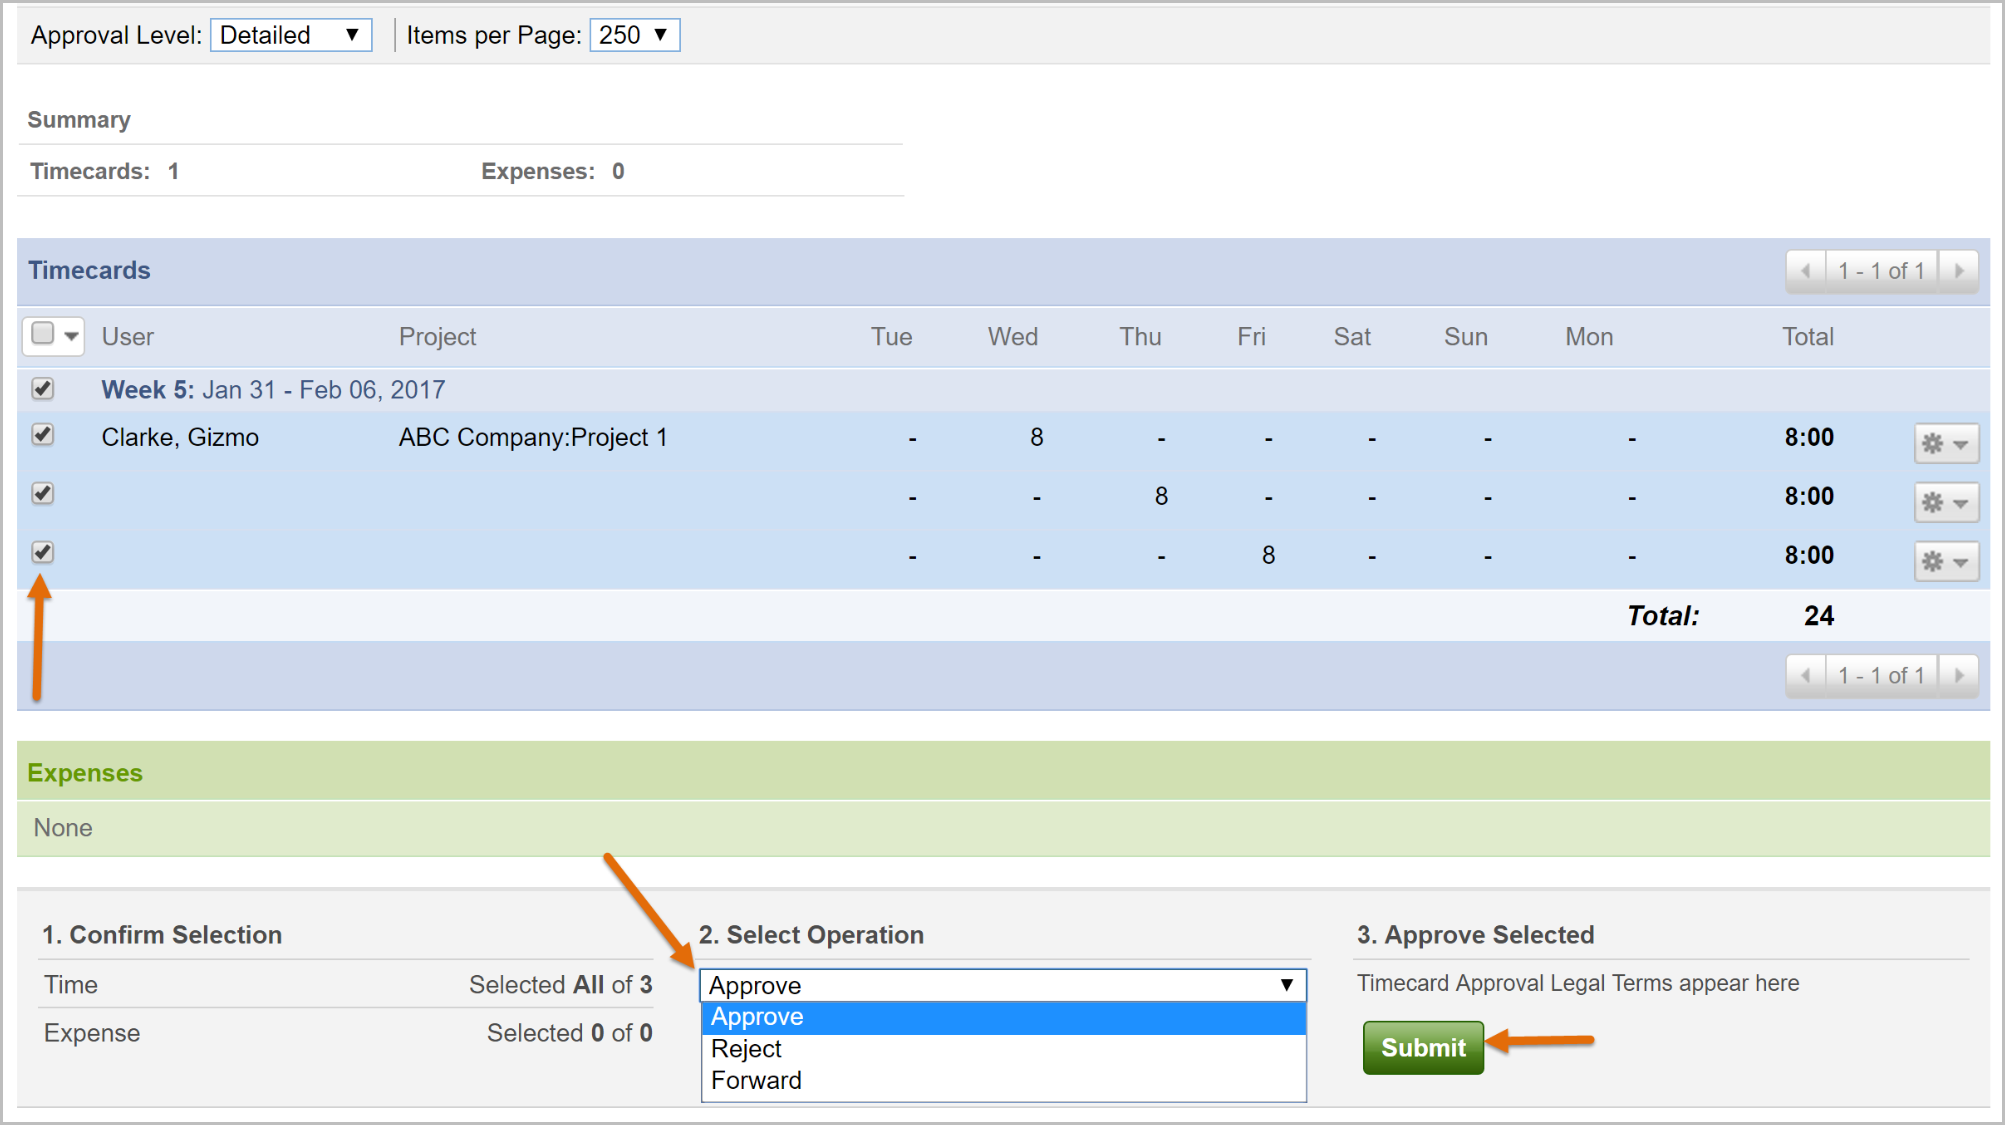Select highlighted Approve option in list
Screen dimensions: 2005x1125
click(1003, 1018)
